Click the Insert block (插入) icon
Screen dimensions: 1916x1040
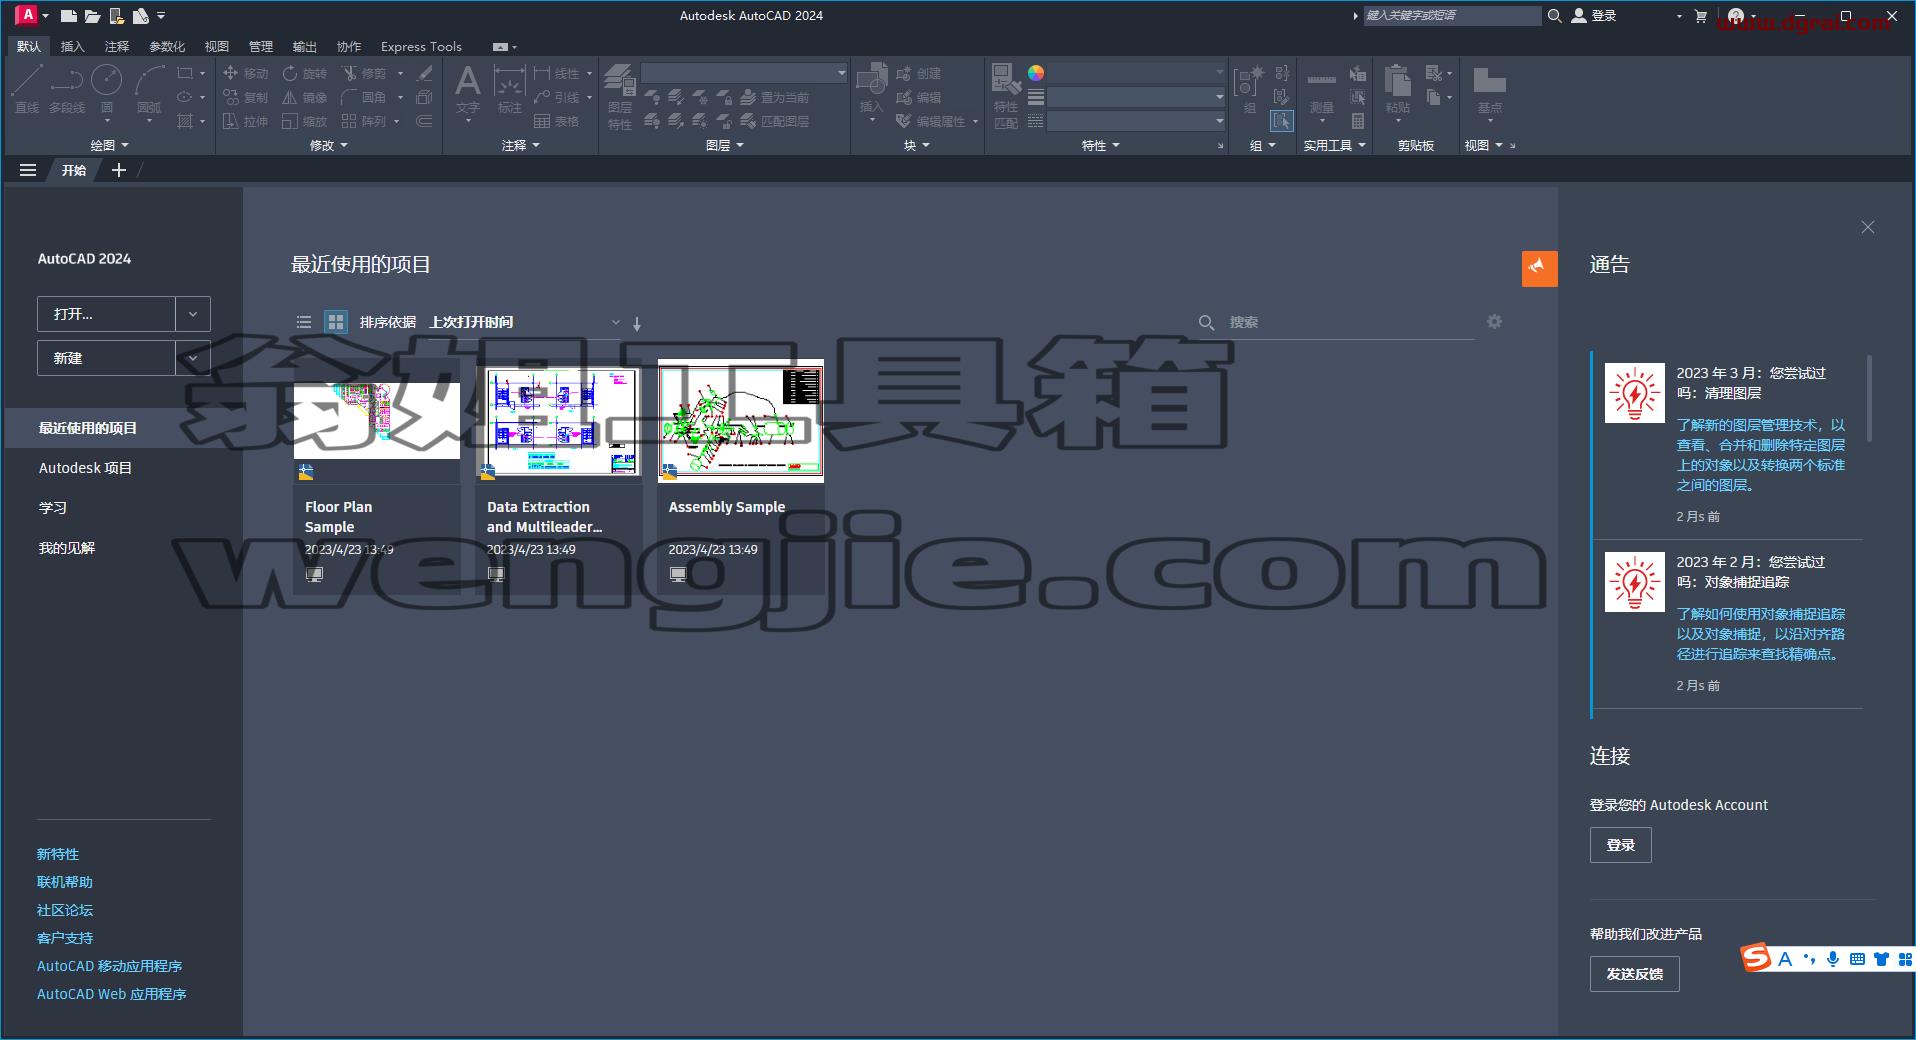coord(871,88)
